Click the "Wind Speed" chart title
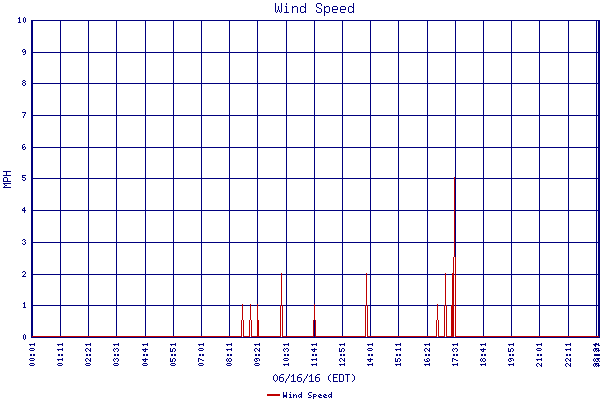This screenshot has width=600, height=400. tap(315, 8)
